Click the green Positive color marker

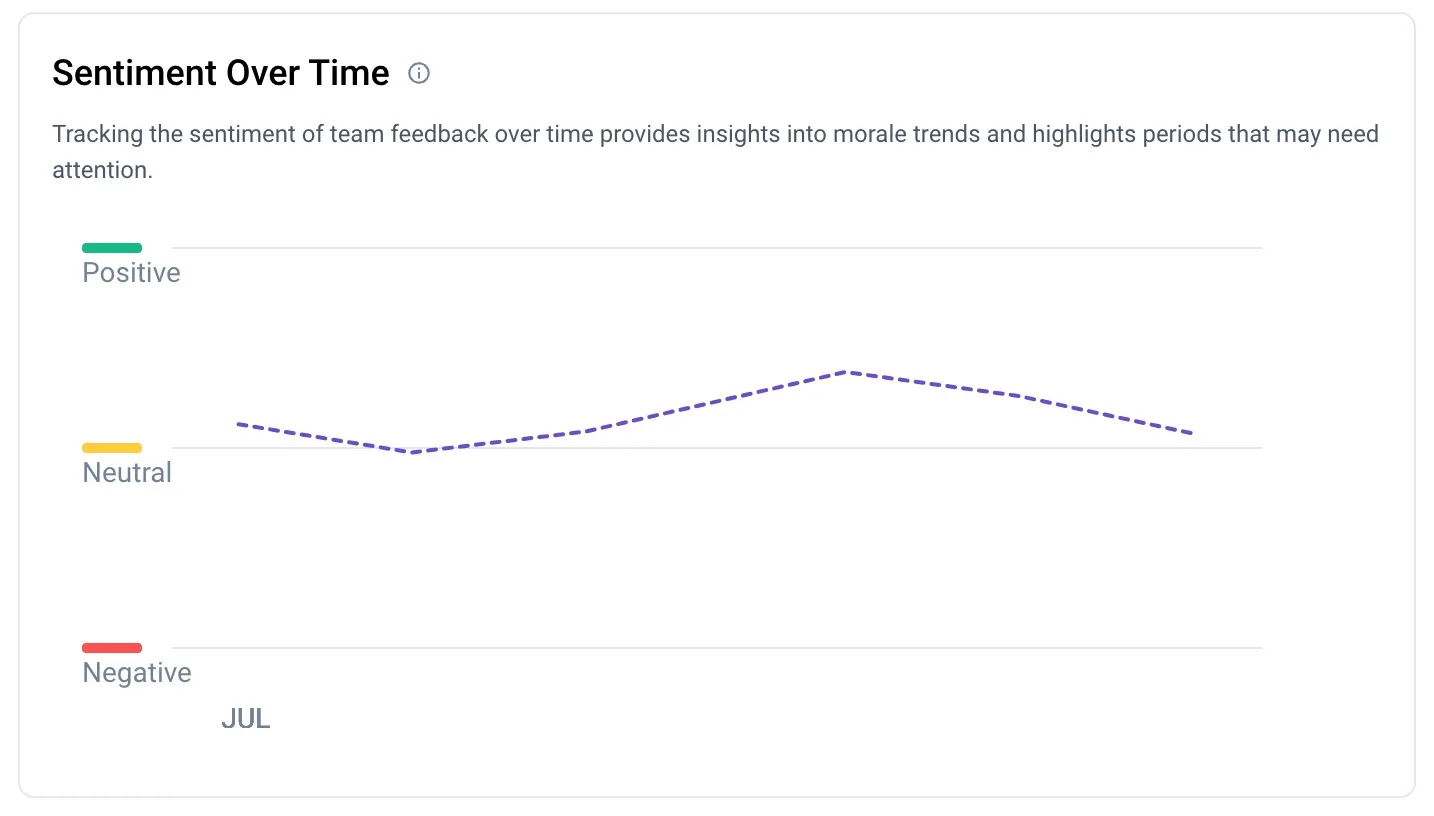point(112,248)
